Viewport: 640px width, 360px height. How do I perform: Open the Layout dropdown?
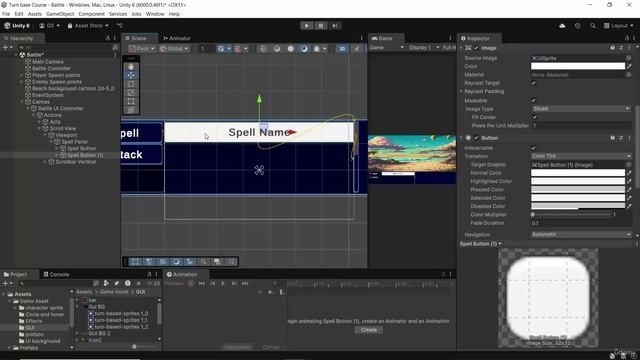[x=619, y=26]
